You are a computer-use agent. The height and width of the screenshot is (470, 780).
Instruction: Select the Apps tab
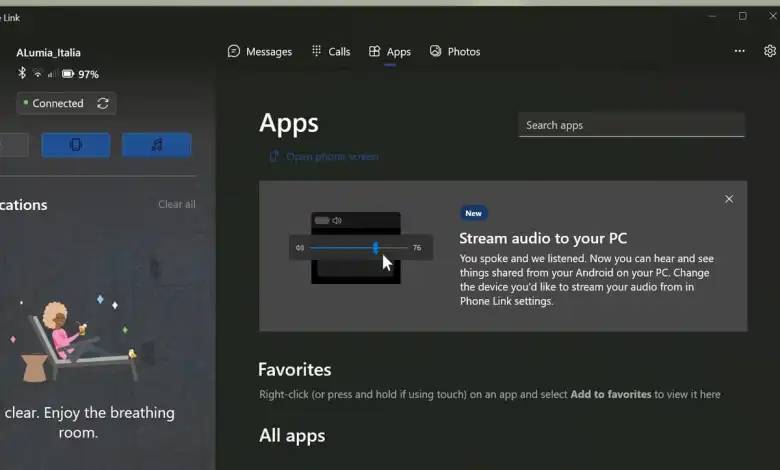[x=390, y=51]
